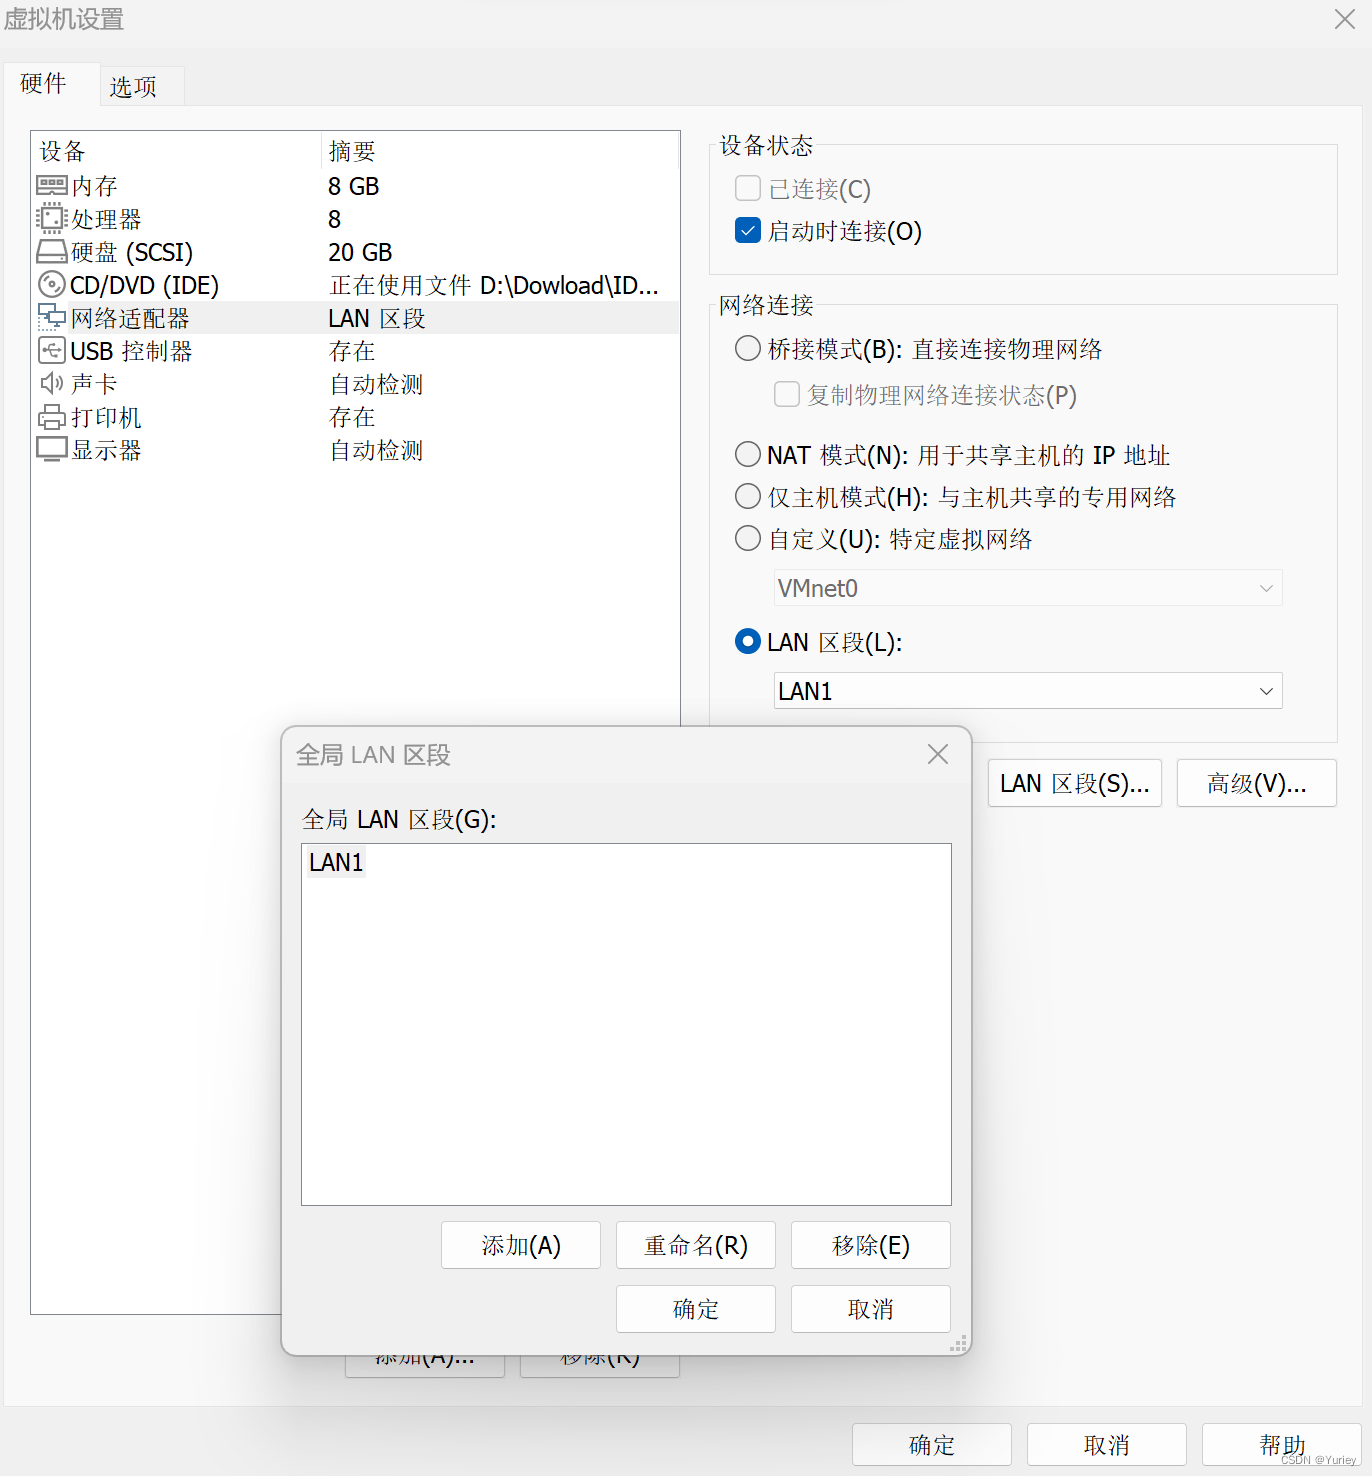The height and width of the screenshot is (1476, 1372).
Task: Click the dialog resize grip corner
Action: point(958,1344)
